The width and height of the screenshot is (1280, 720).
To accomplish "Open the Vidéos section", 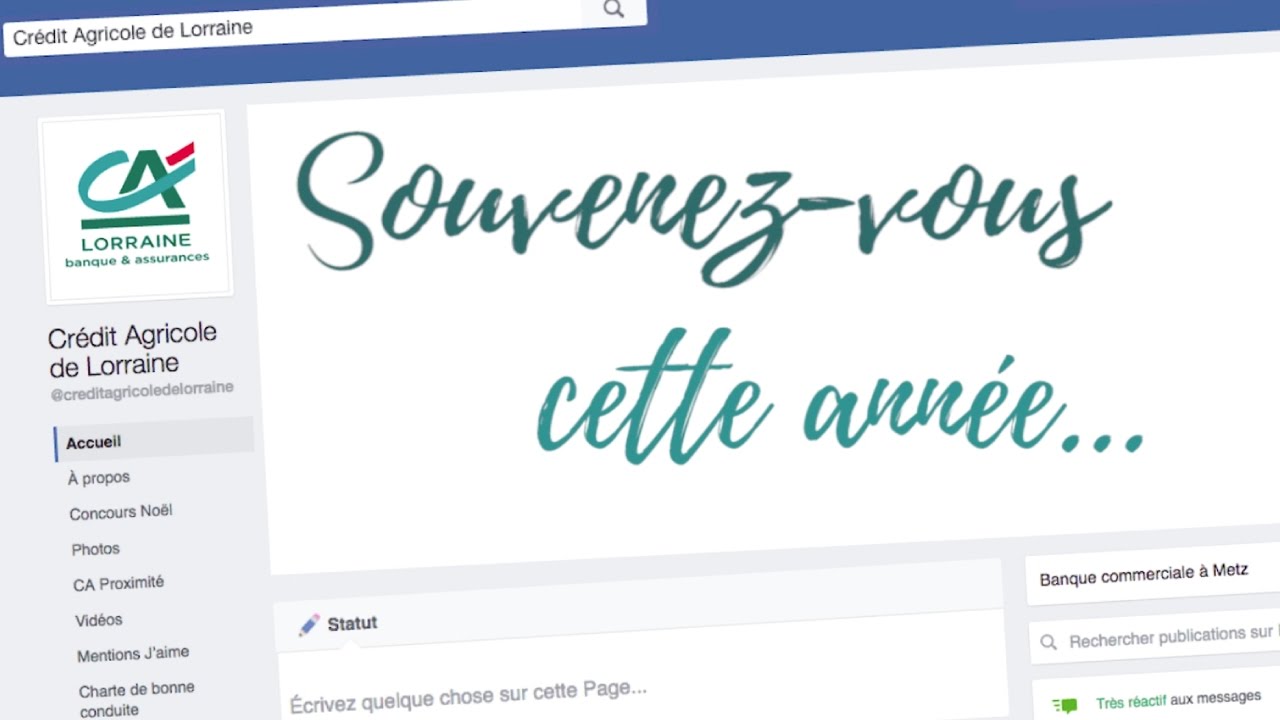I will point(99,620).
